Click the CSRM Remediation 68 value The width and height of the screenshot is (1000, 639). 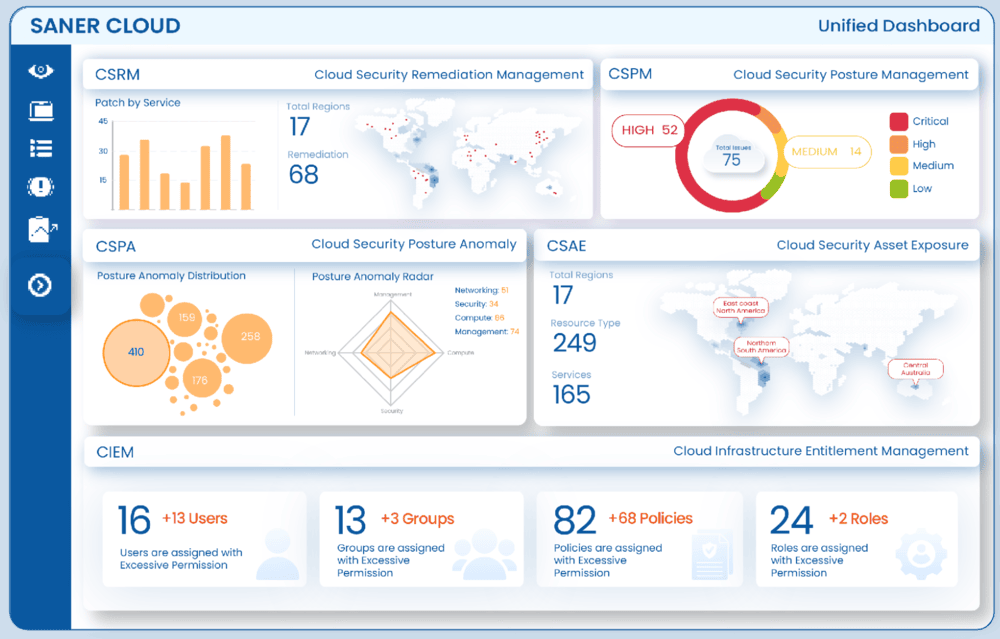[304, 175]
